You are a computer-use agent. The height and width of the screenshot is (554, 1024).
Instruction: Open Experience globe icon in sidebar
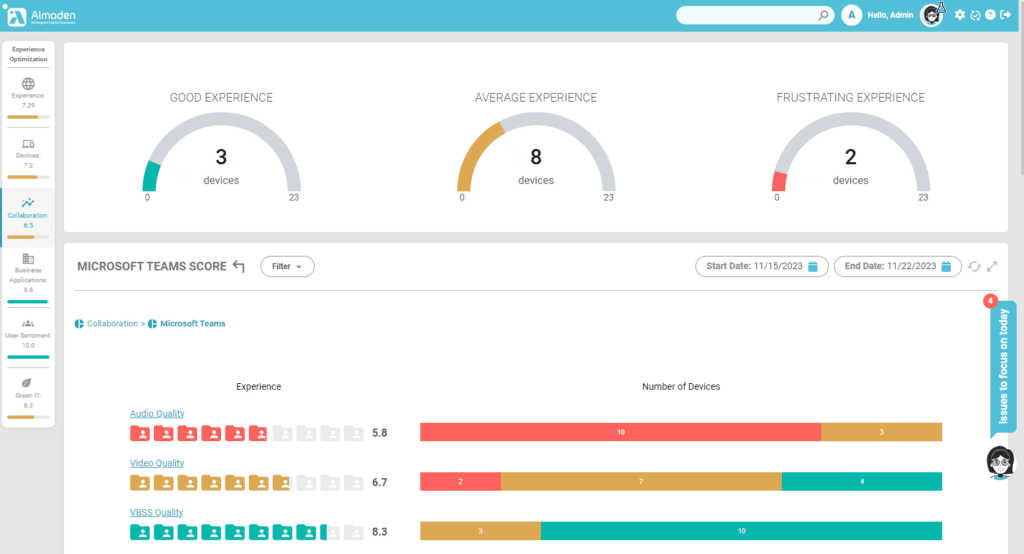tap(28, 84)
